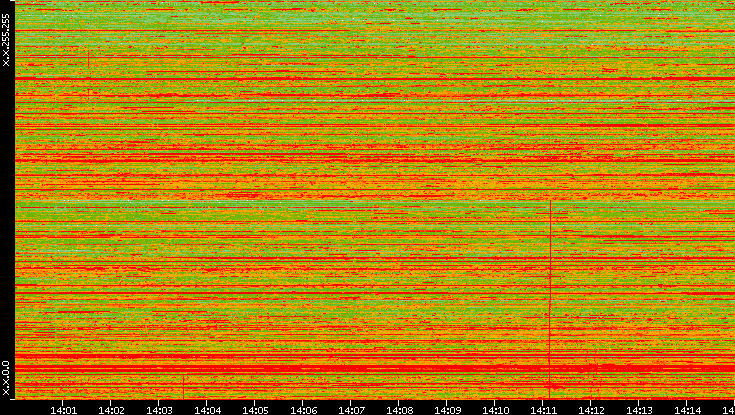This screenshot has height=415, width=735.
Task: Click the 14:03 time axis label
Action: coord(159,411)
